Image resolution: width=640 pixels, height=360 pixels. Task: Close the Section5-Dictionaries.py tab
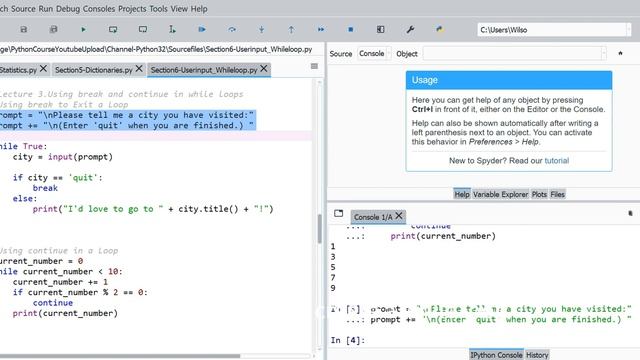139,69
